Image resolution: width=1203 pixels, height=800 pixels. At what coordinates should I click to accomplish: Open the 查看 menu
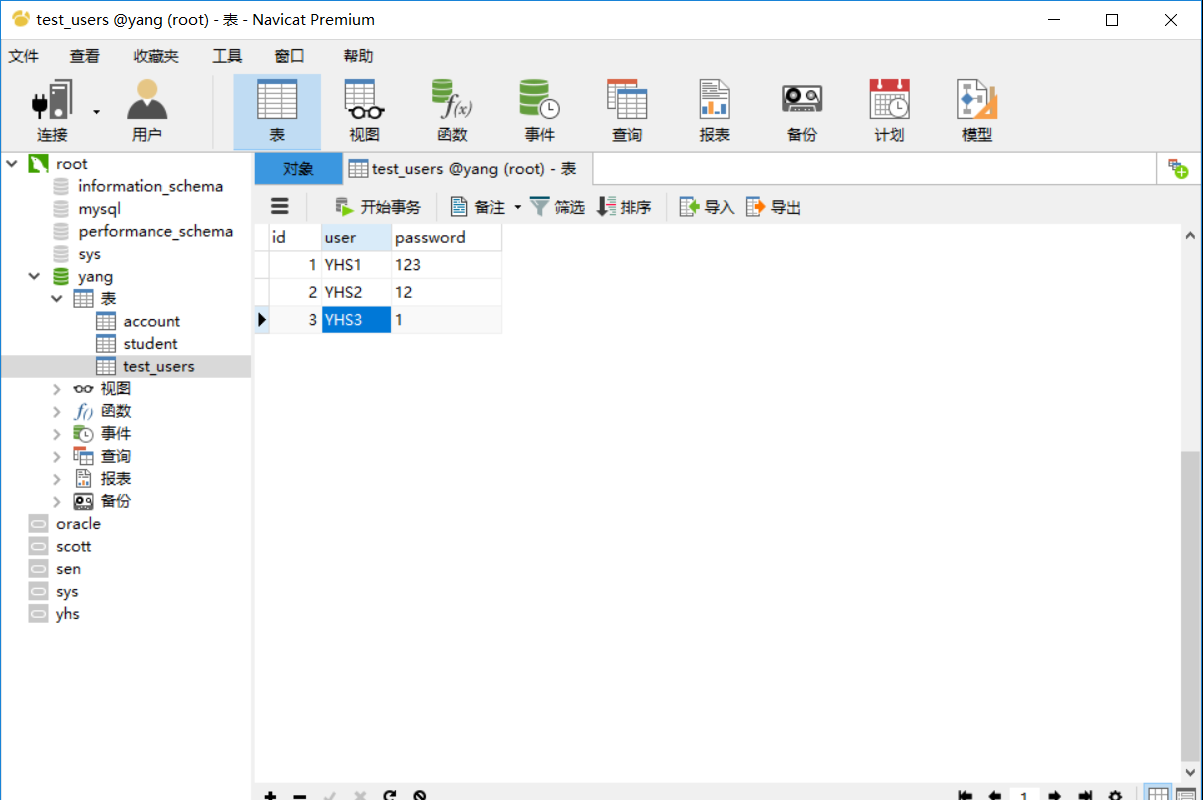85,56
